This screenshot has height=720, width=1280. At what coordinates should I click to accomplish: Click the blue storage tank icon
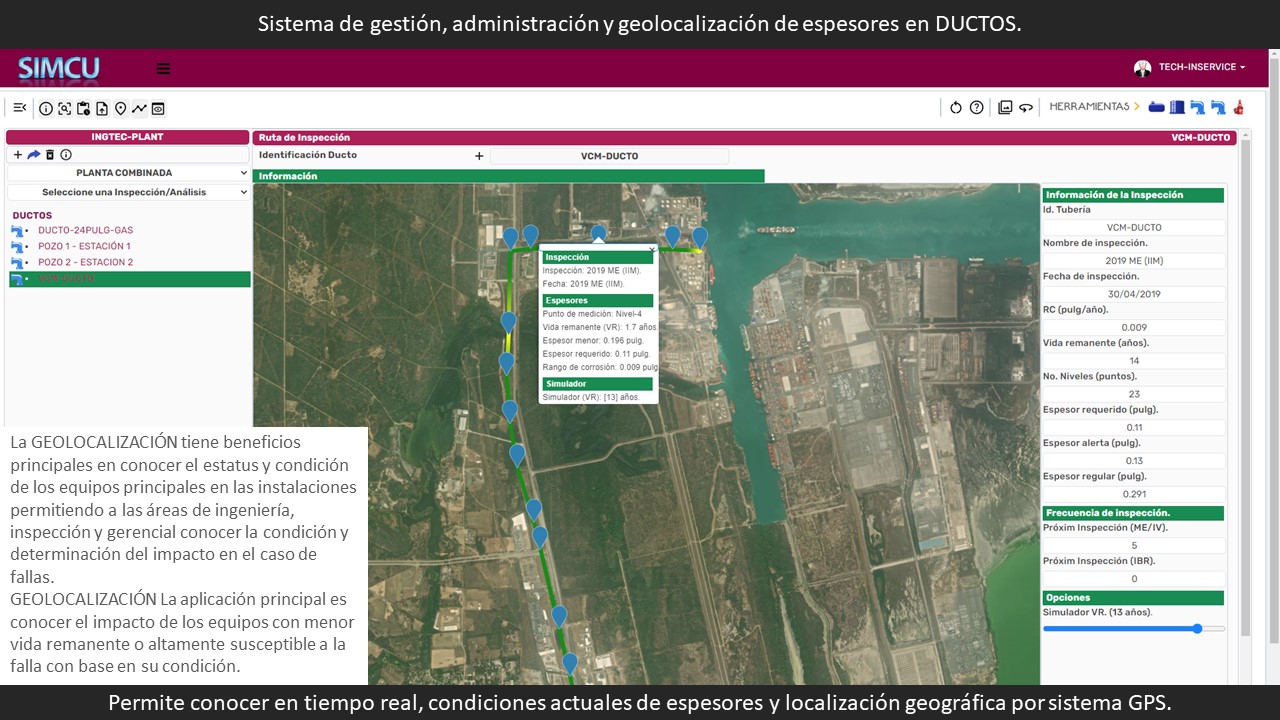click(1177, 107)
